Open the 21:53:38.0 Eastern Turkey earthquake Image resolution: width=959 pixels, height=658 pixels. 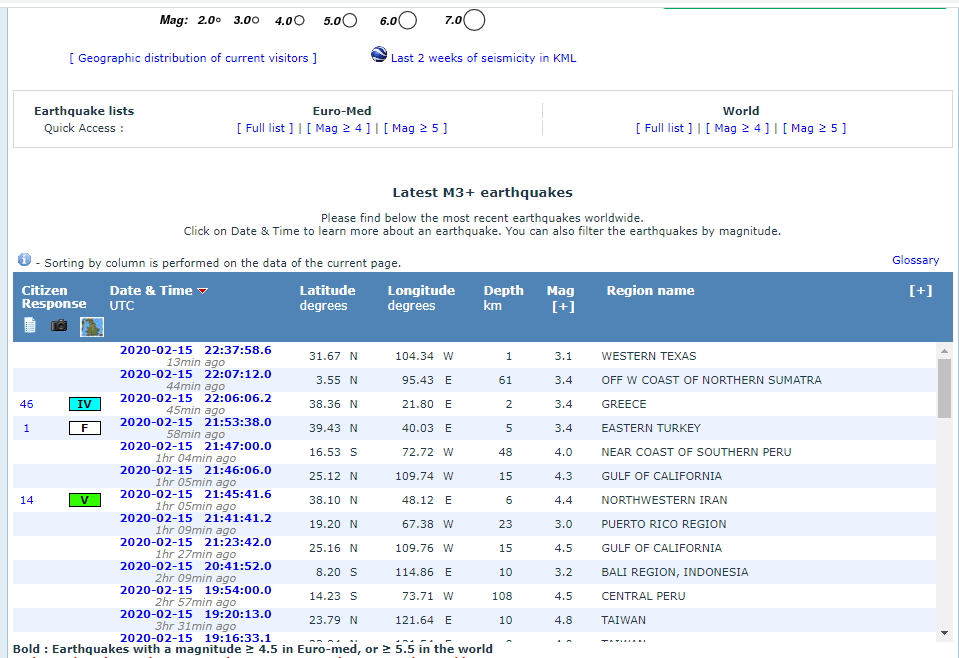point(196,422)
